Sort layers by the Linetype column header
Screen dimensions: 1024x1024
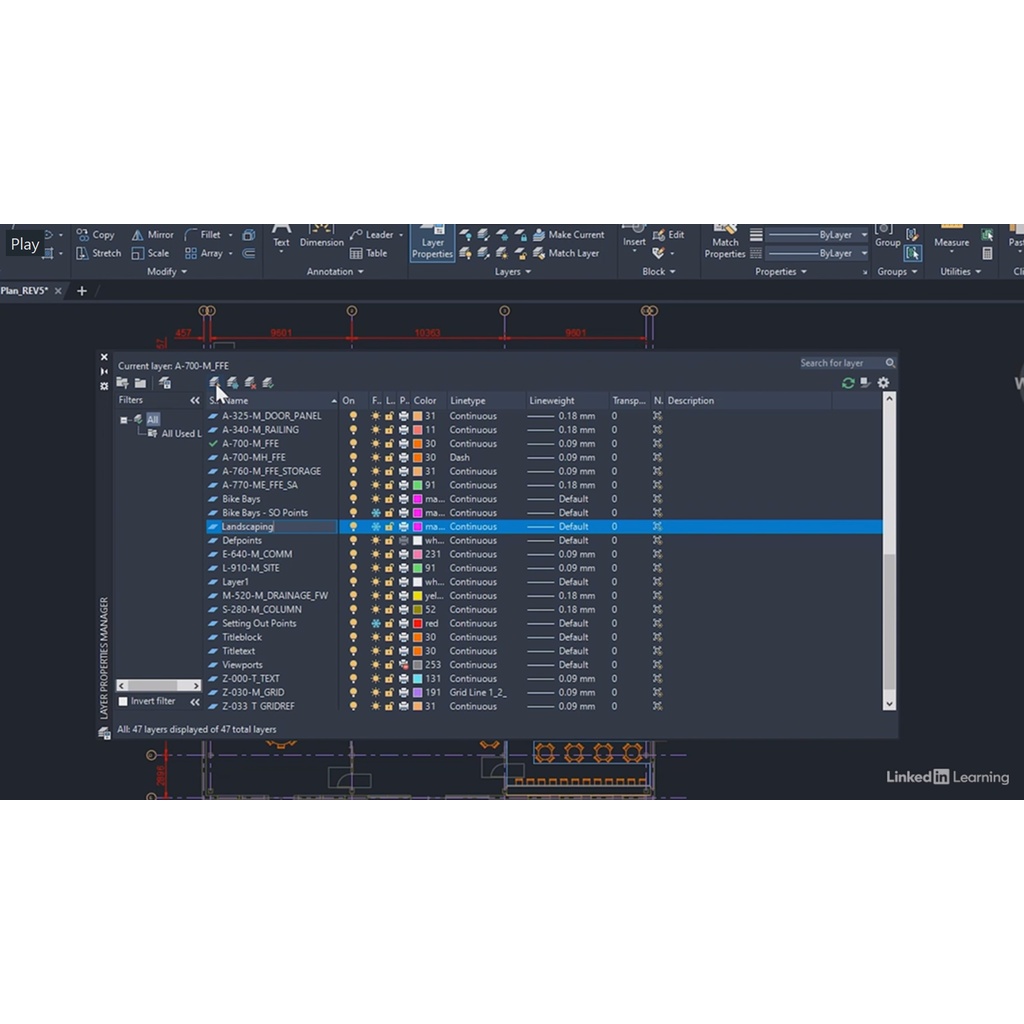tap(467, 401)
